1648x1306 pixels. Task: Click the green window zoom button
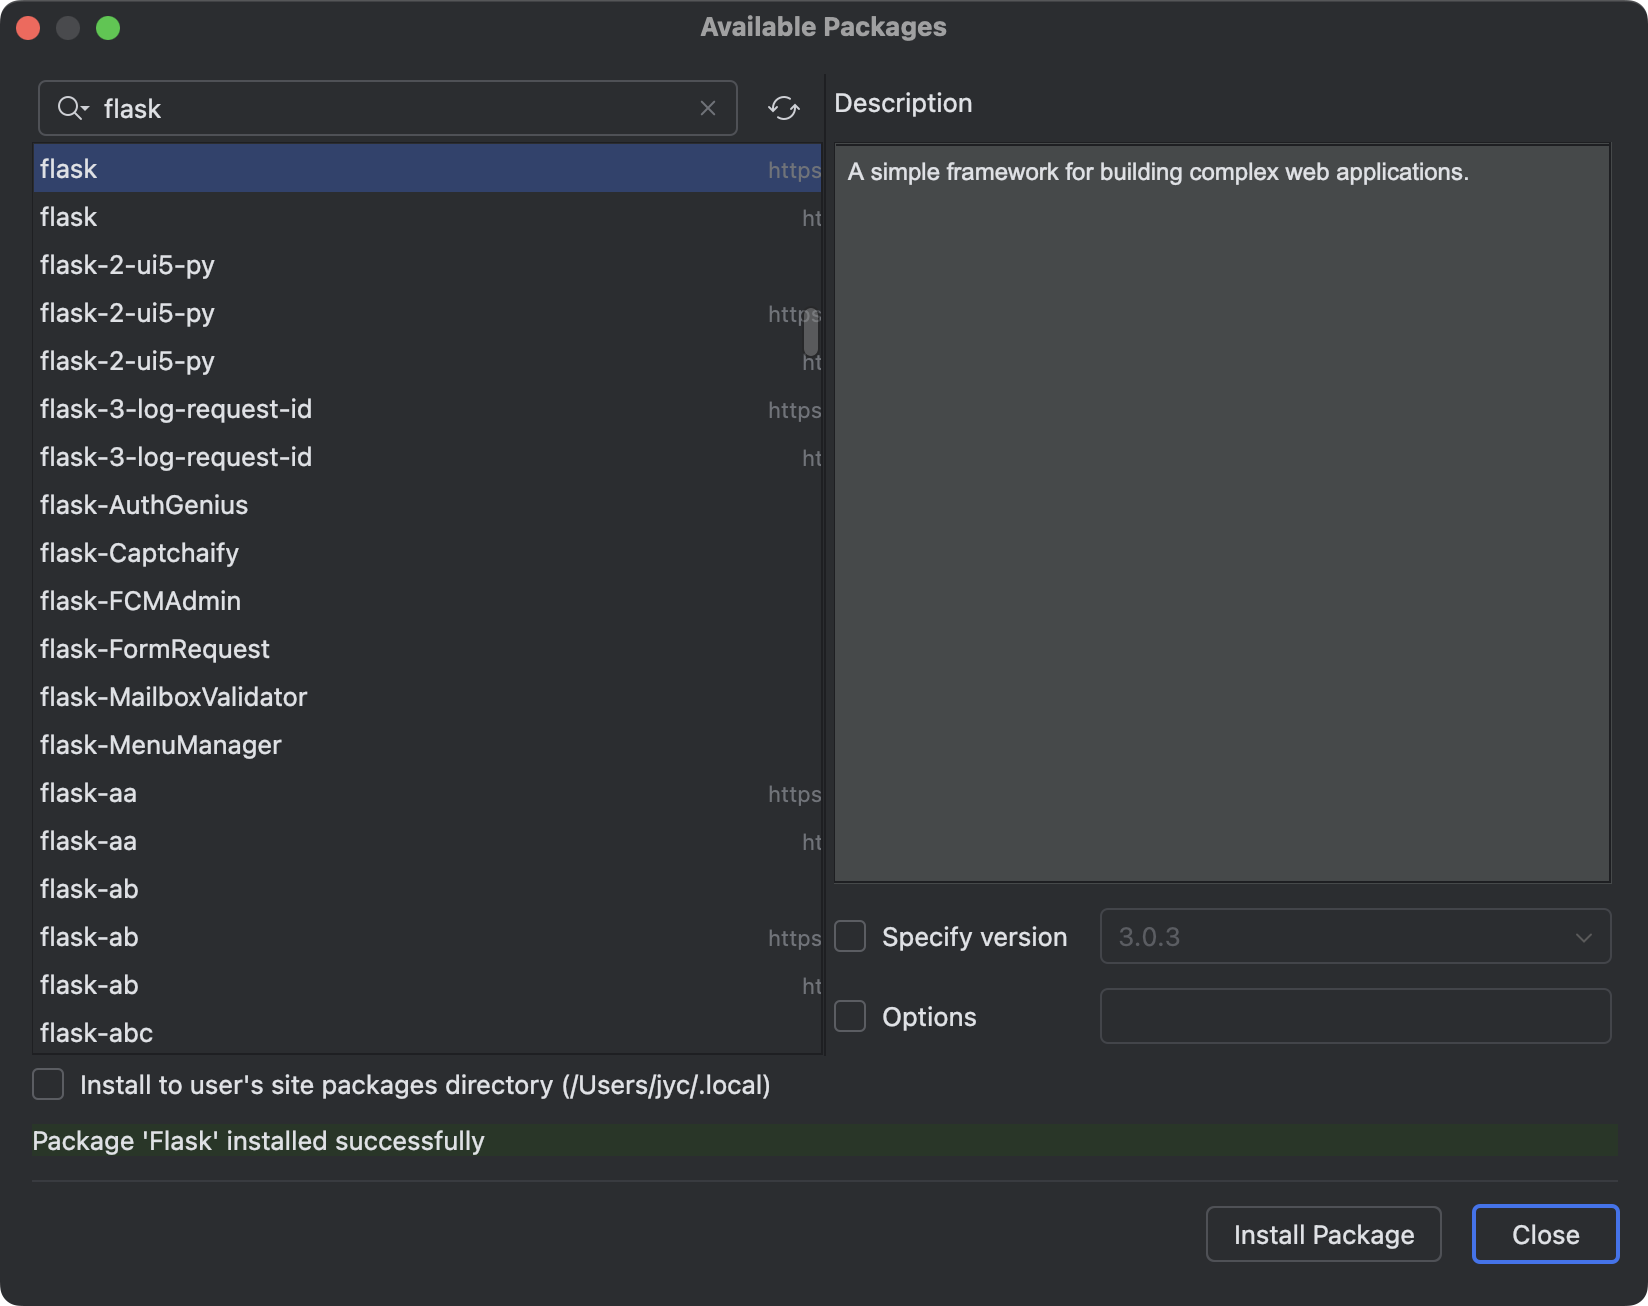click(108, 28)
